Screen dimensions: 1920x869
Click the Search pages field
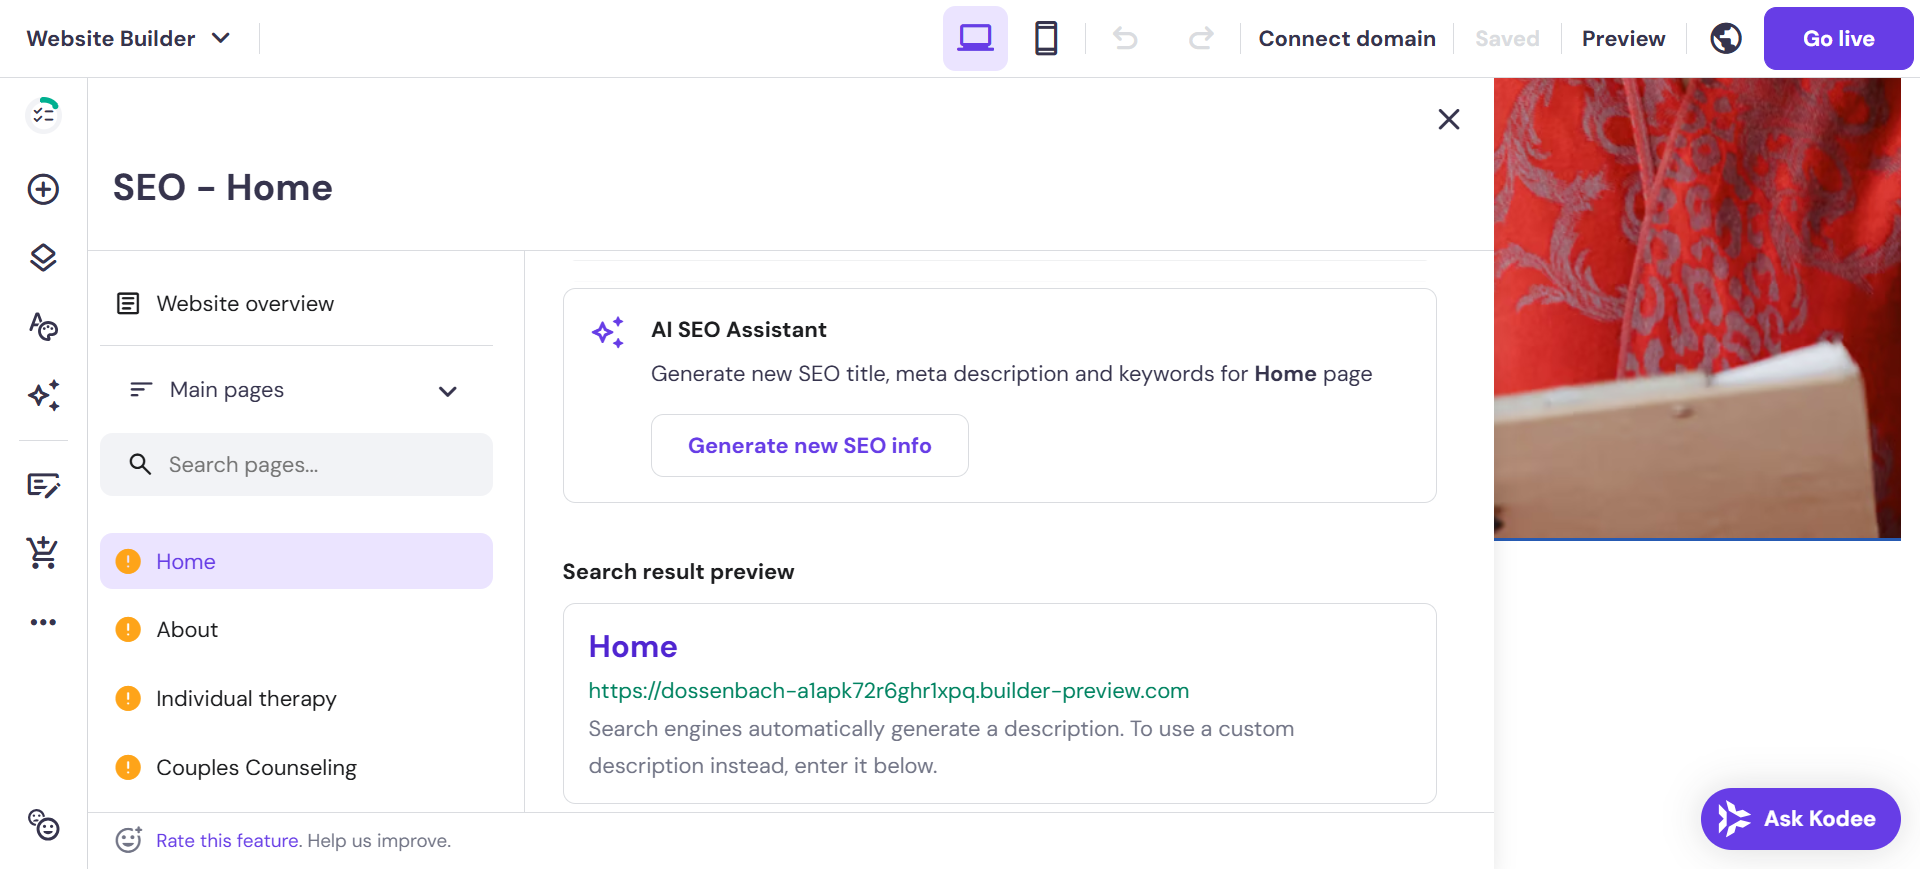tap(296, 464)
